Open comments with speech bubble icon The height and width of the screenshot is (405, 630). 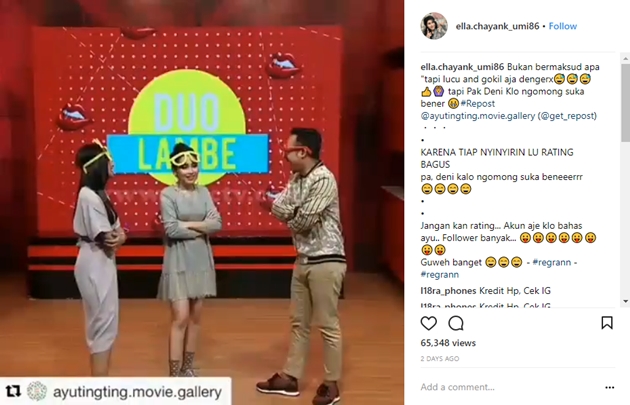point(456,323)
